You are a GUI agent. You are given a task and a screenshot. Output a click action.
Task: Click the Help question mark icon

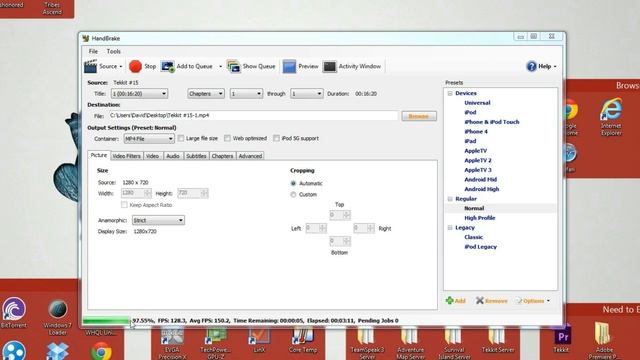(x=531, y=66)
